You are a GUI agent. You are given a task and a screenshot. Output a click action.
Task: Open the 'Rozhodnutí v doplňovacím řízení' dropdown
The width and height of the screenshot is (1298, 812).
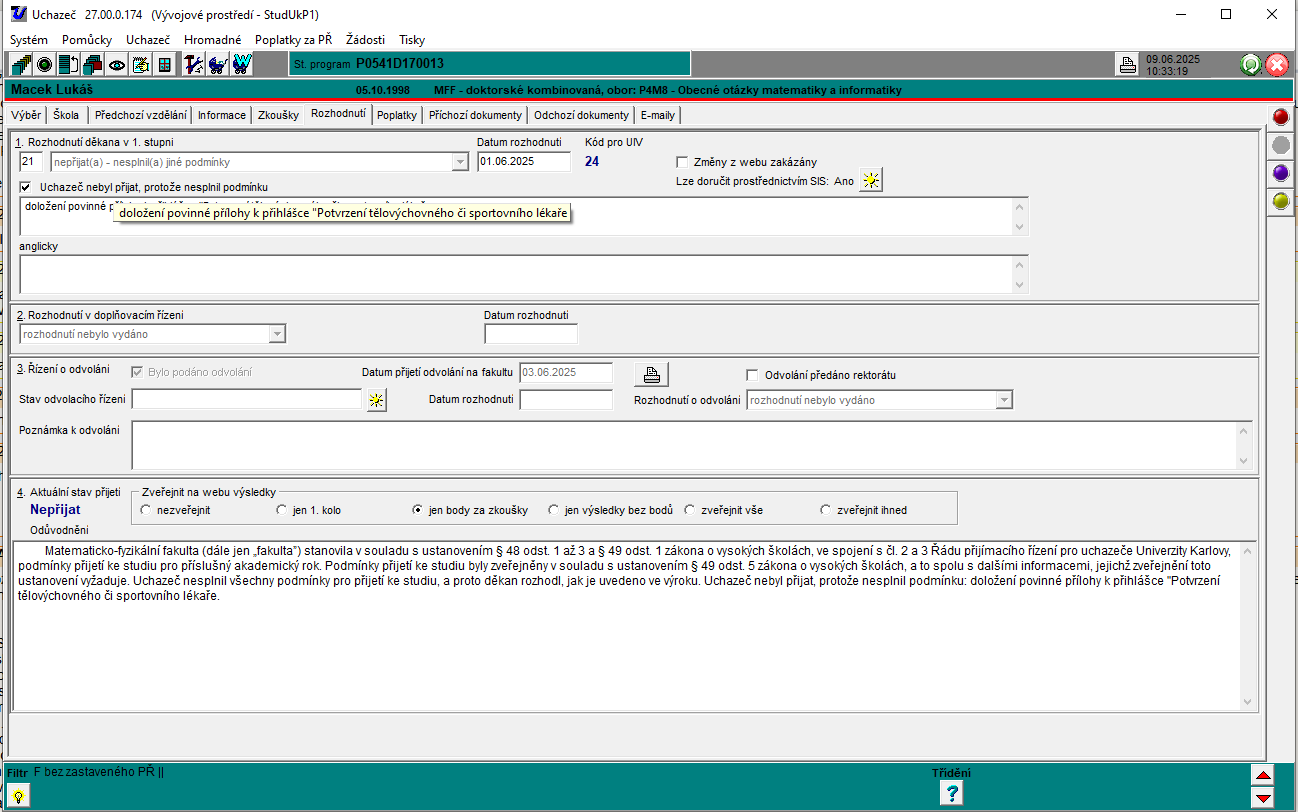click(x=277, y=334)
